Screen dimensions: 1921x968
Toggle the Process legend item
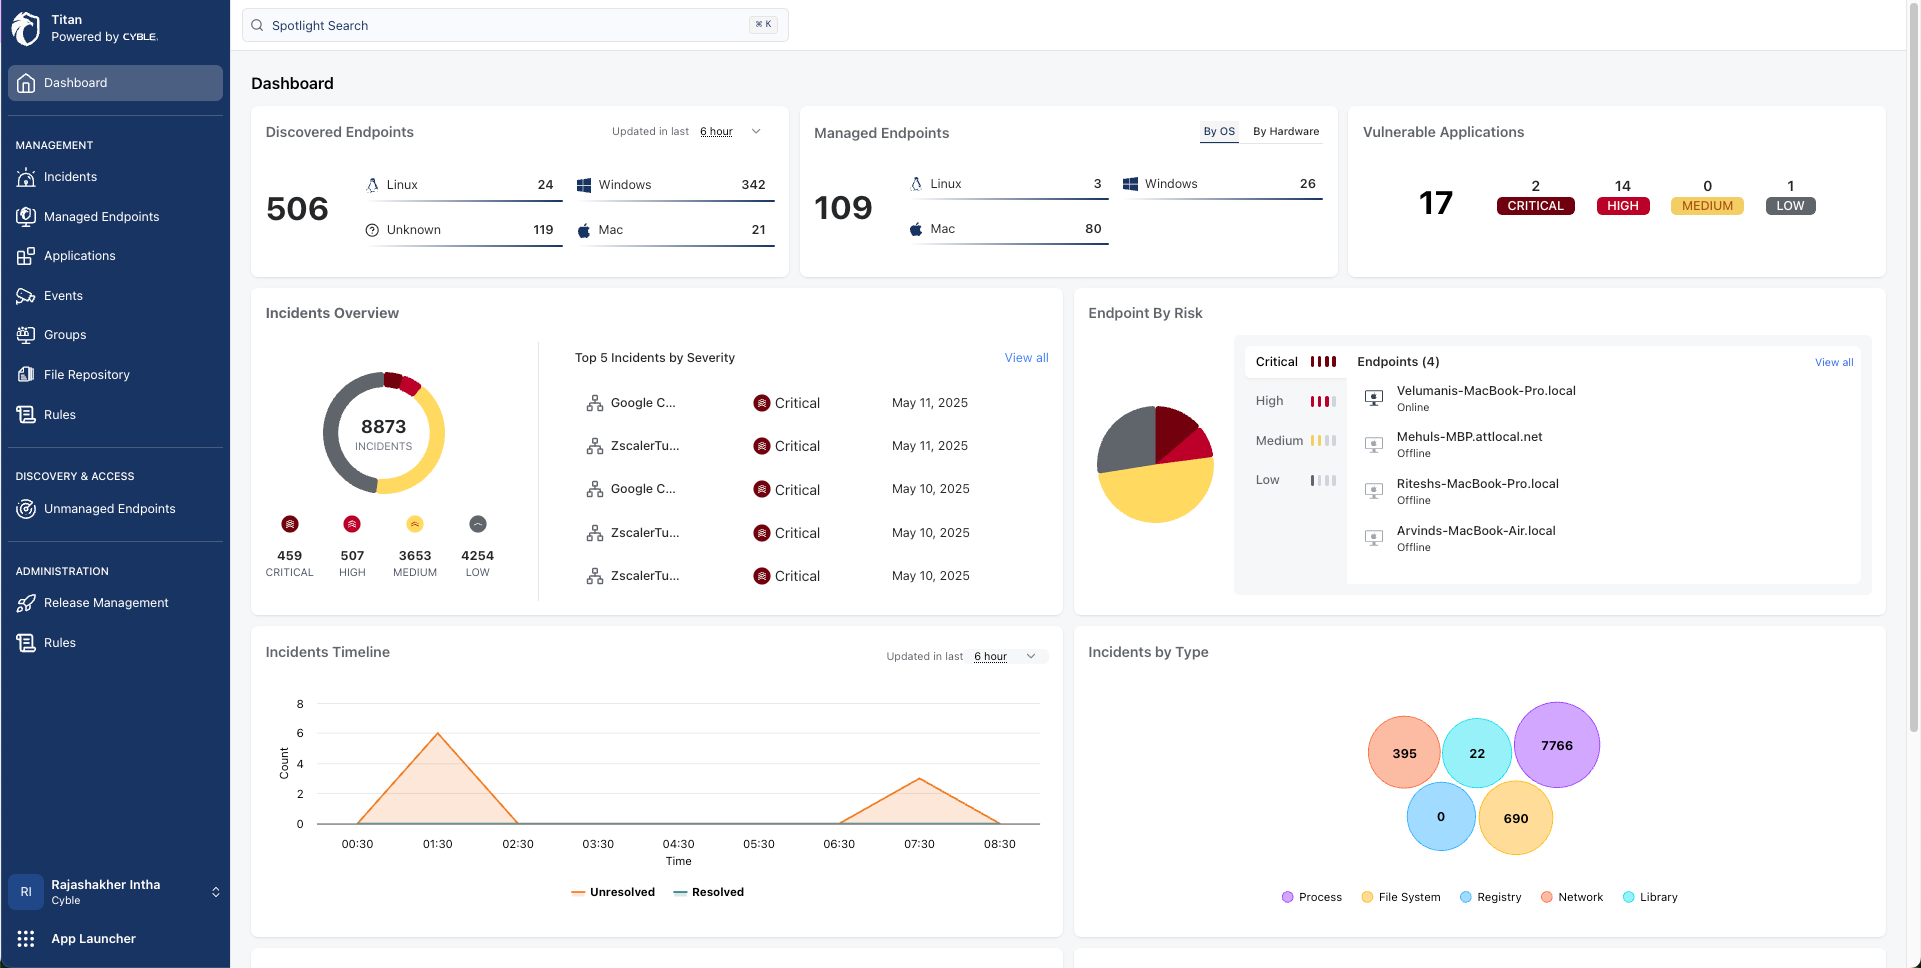tap(1311, 897)
